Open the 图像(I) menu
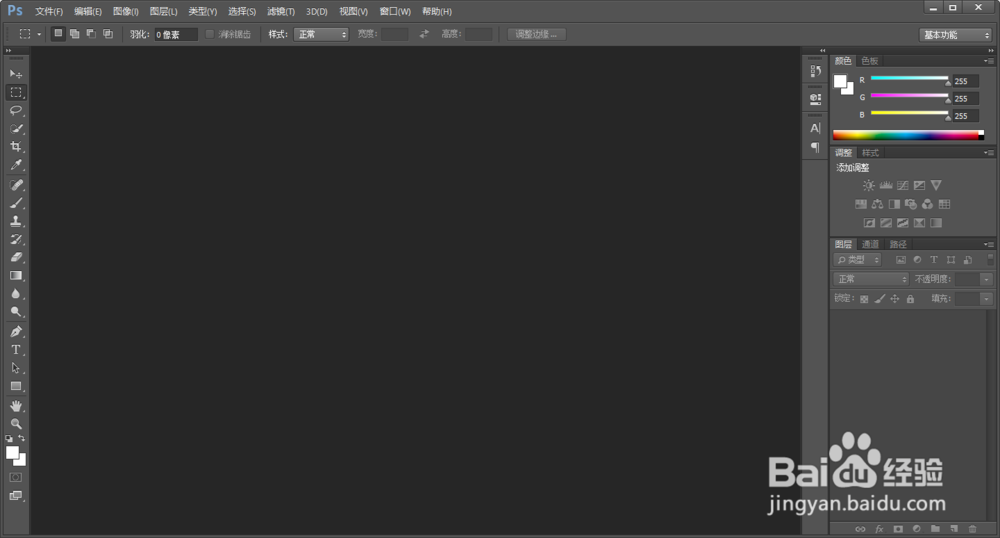The height and width of the screenshot is (538, 1000). (126, 11)
